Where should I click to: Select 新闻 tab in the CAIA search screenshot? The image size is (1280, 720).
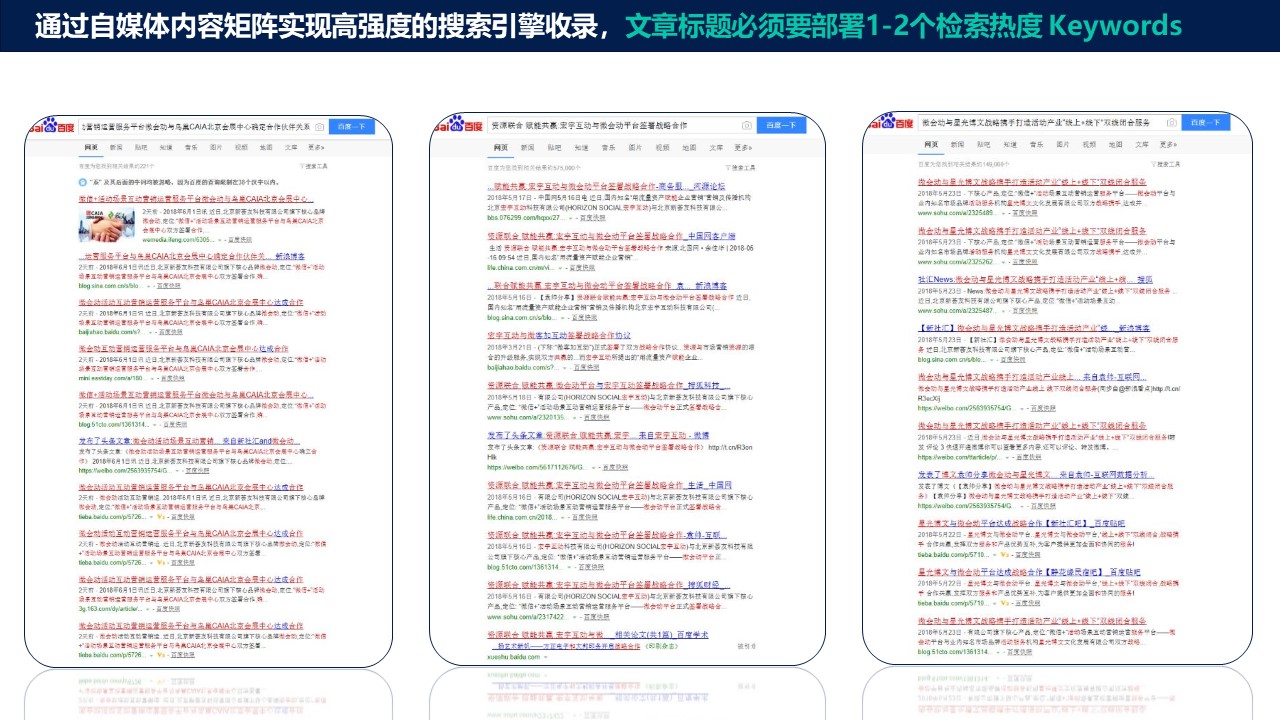[x=116, y=147]
